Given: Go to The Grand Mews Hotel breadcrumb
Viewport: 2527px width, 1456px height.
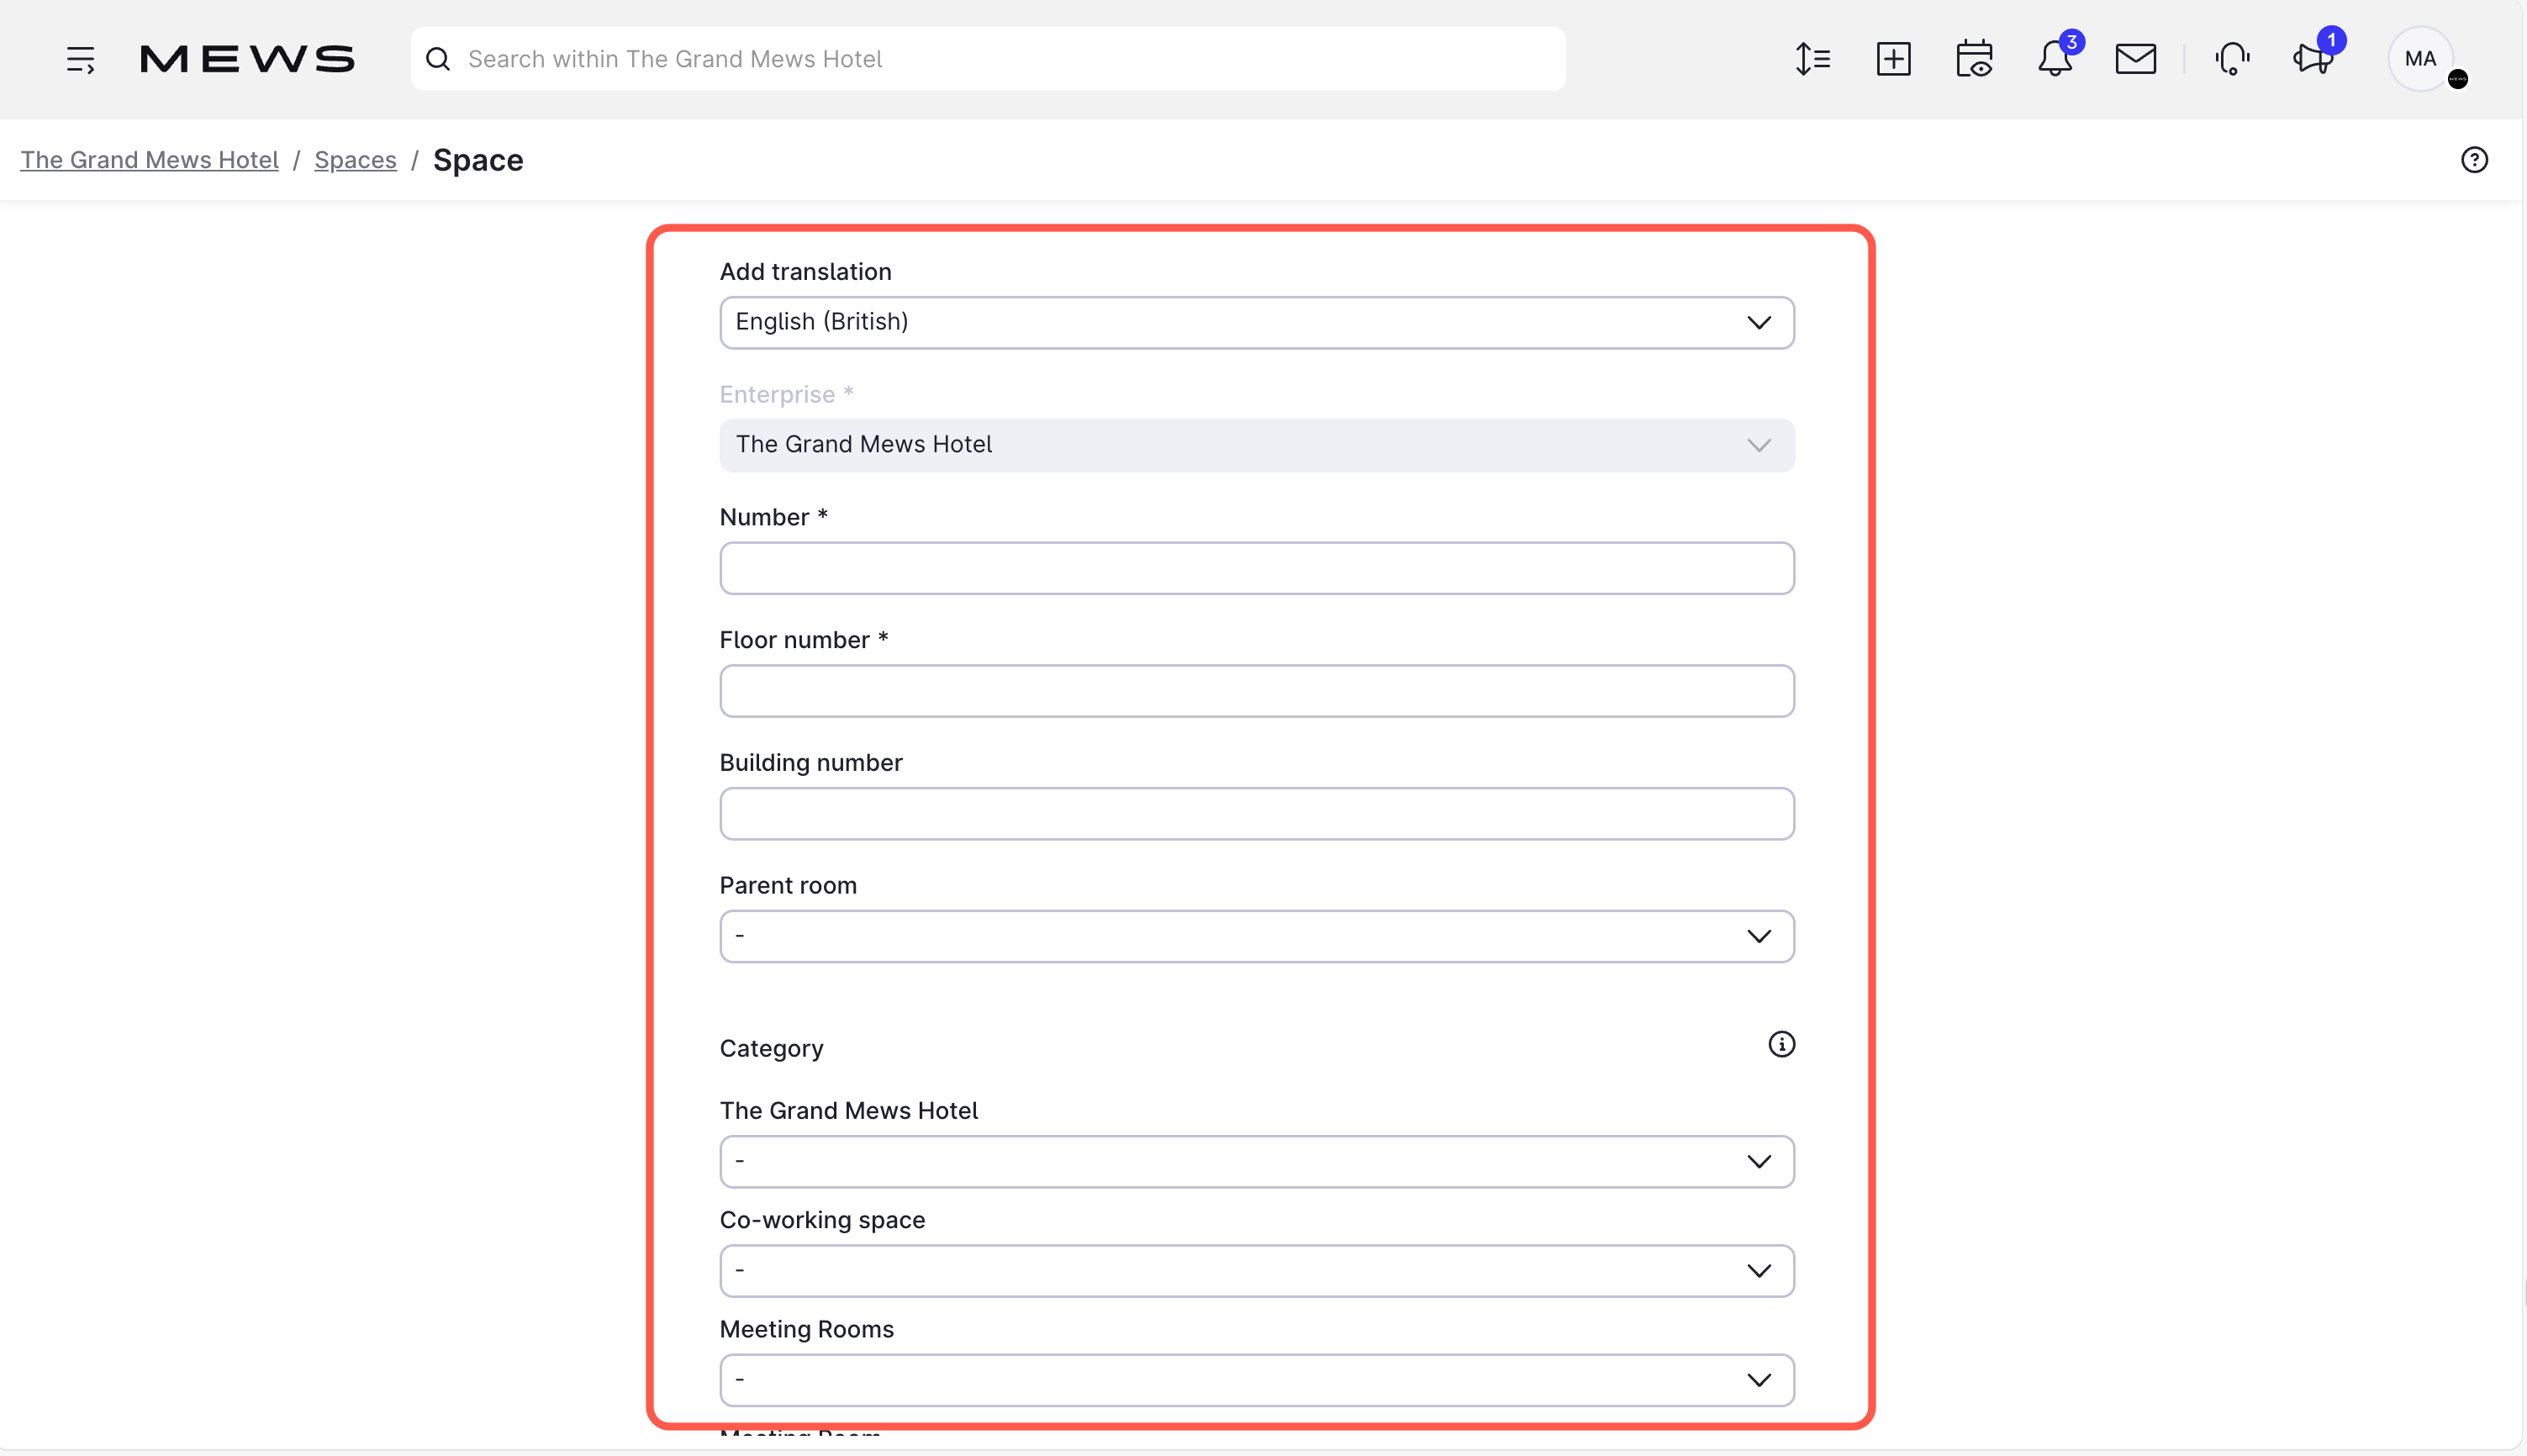Looking at the screenshot, I should (149, 159).
